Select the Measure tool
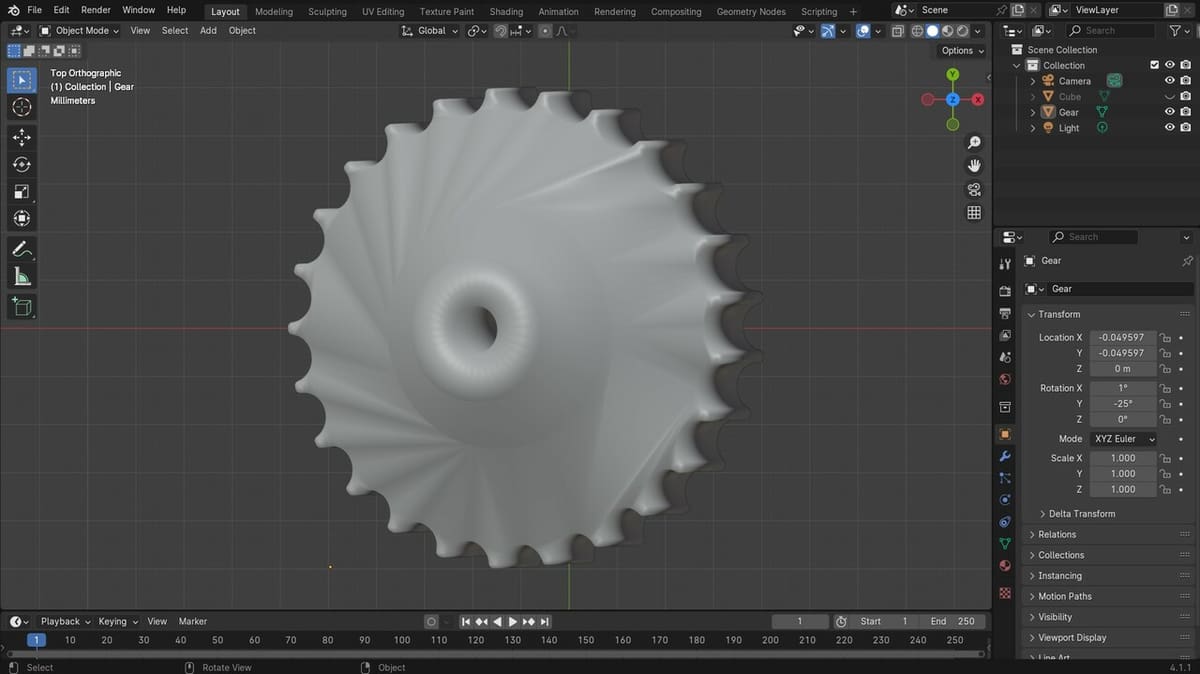Screen dimensions: 1200x674 (x=21, y=276)
